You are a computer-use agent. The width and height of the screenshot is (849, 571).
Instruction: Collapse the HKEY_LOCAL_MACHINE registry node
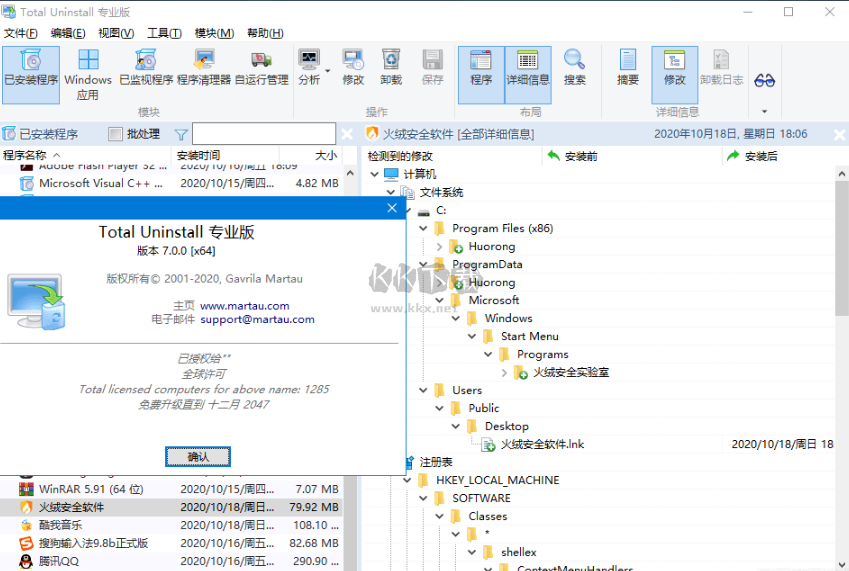(x=408, y=480)
